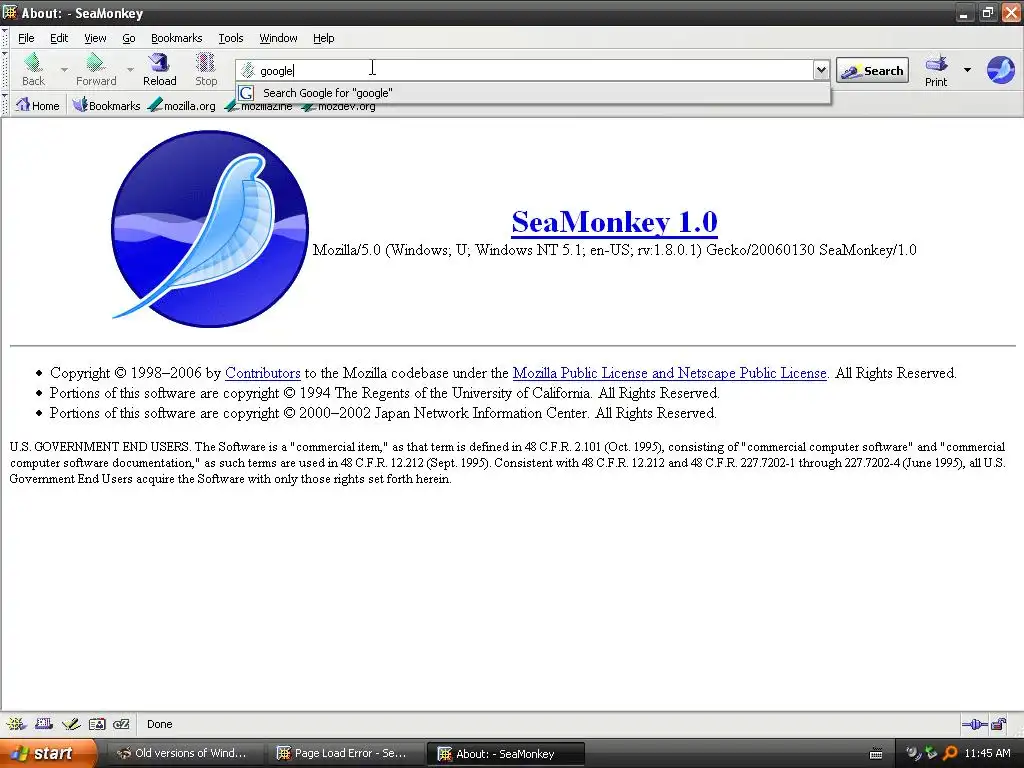1024x768 pixels.
Task: Print the page with the Print icon
Action: [x=936, y=70]
